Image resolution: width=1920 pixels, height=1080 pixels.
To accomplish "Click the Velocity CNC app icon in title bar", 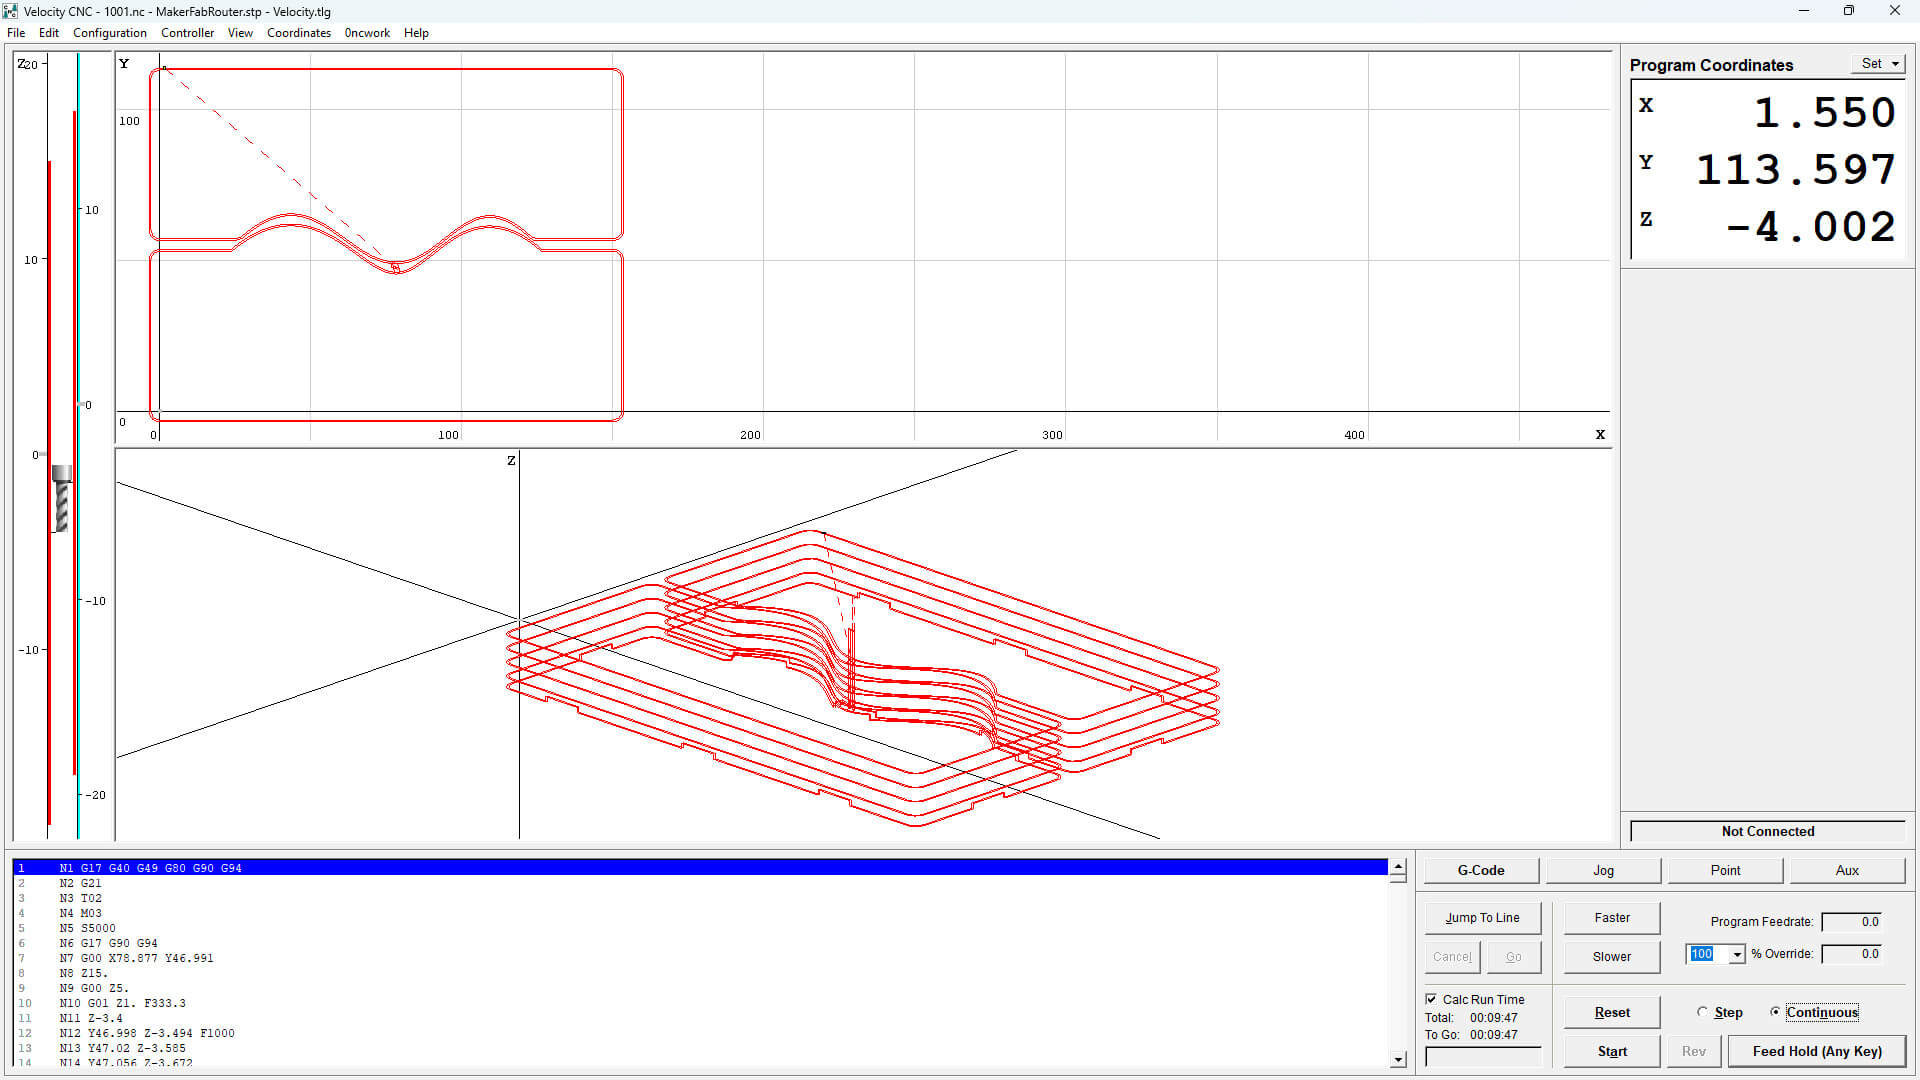I will pos(11,11).
